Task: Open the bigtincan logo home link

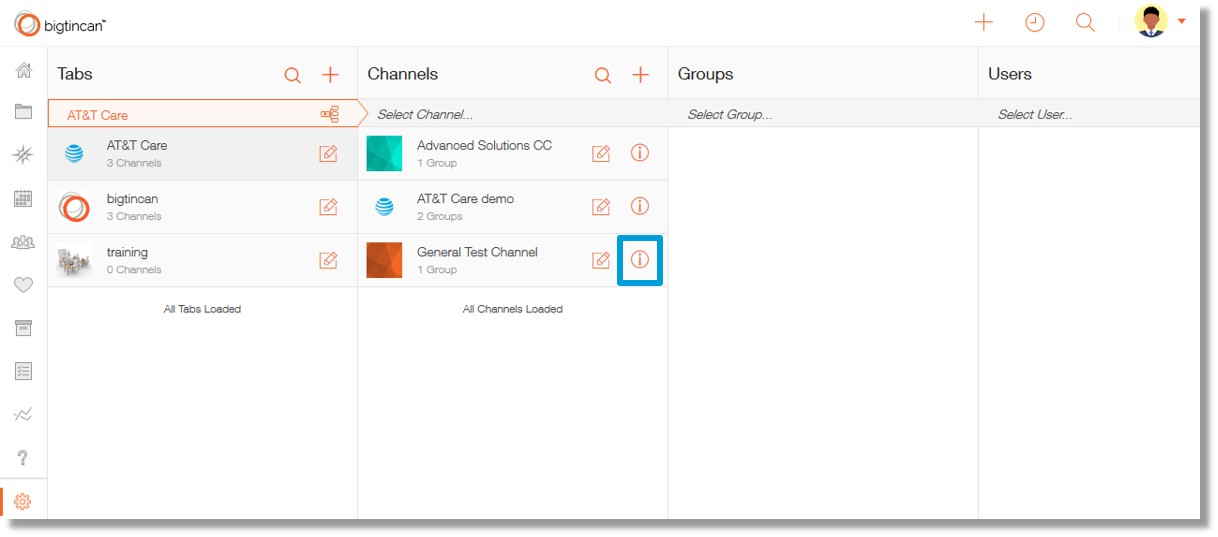Action: 60,23
